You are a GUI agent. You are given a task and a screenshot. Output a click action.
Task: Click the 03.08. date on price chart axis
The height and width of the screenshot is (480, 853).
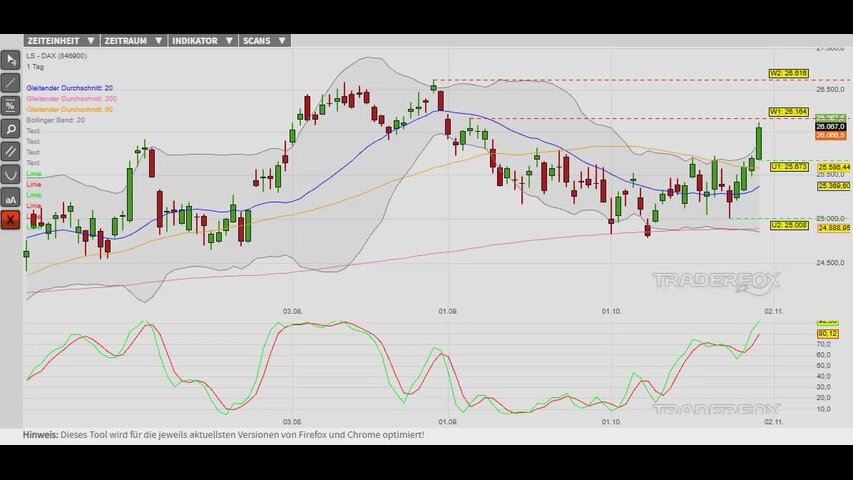coord(292,311)
